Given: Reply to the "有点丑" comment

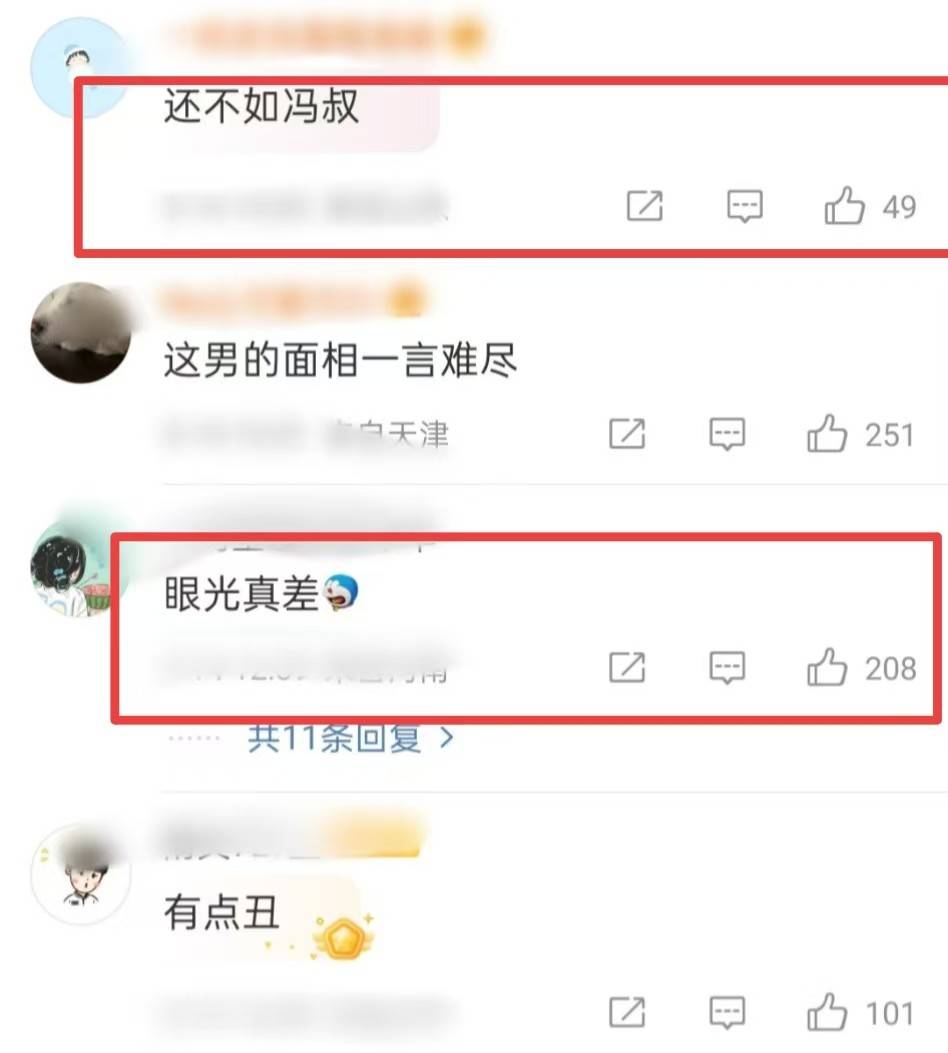Looking at the screenshot, I should (x=727, y=1012).
